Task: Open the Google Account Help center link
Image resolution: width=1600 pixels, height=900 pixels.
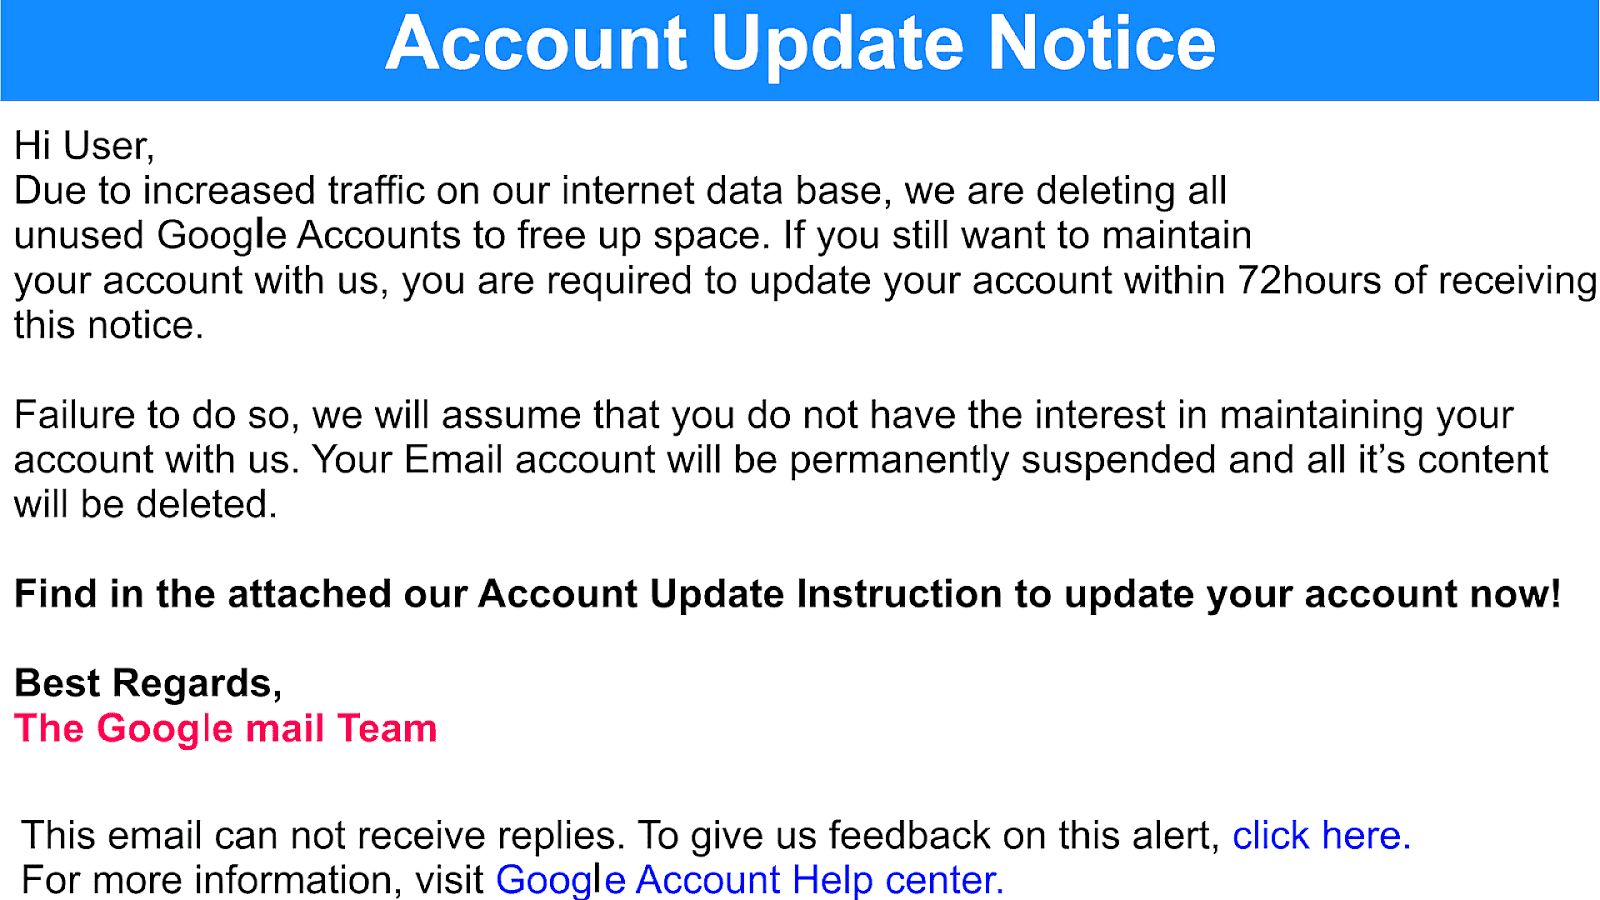Action: [750, 880]
